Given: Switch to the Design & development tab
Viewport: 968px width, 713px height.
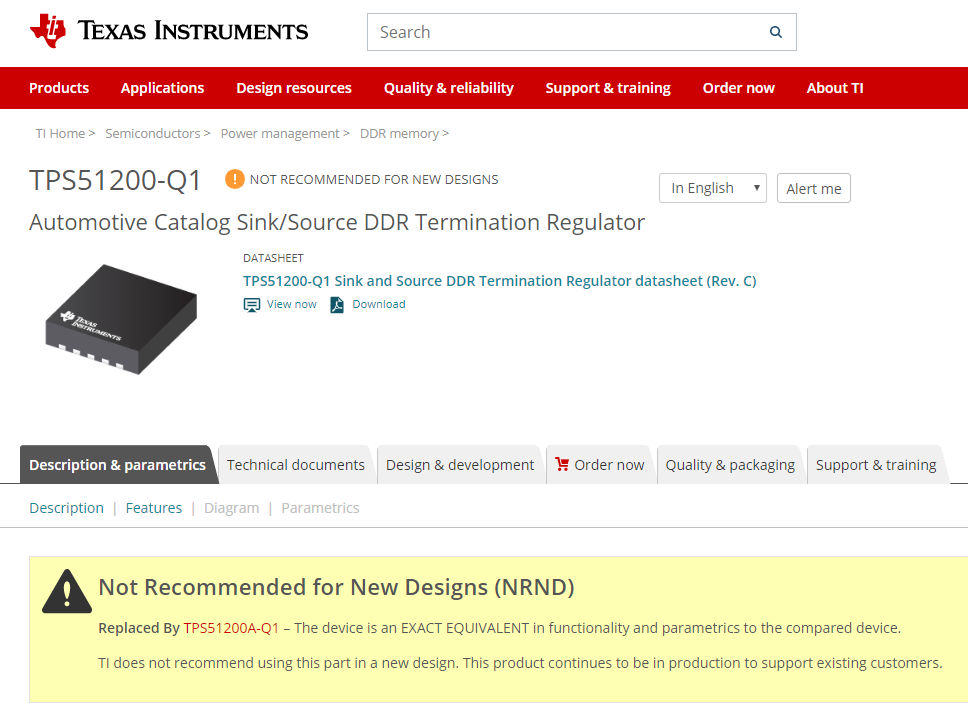Looking at the screenshot, I should pos(460,465).
